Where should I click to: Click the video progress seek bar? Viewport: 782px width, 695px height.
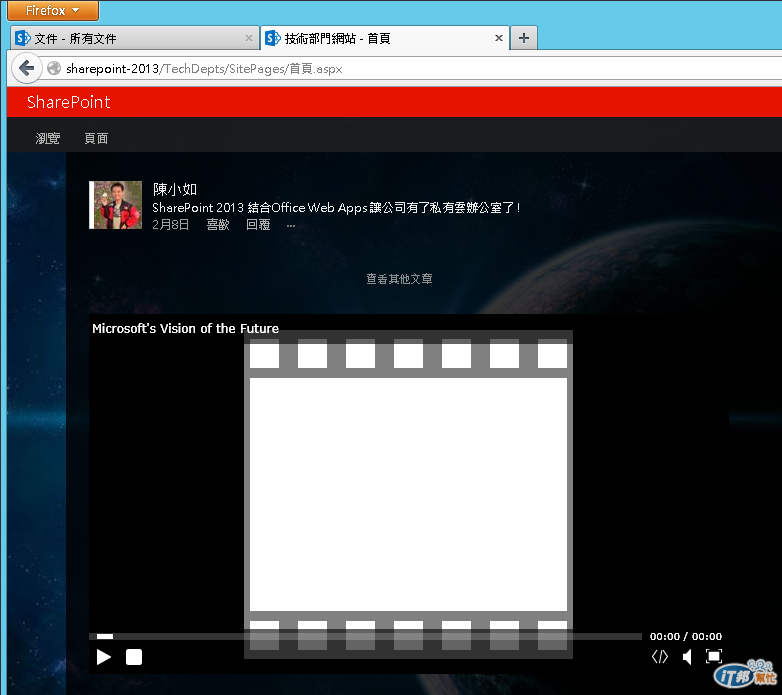[x=365, y=636]
